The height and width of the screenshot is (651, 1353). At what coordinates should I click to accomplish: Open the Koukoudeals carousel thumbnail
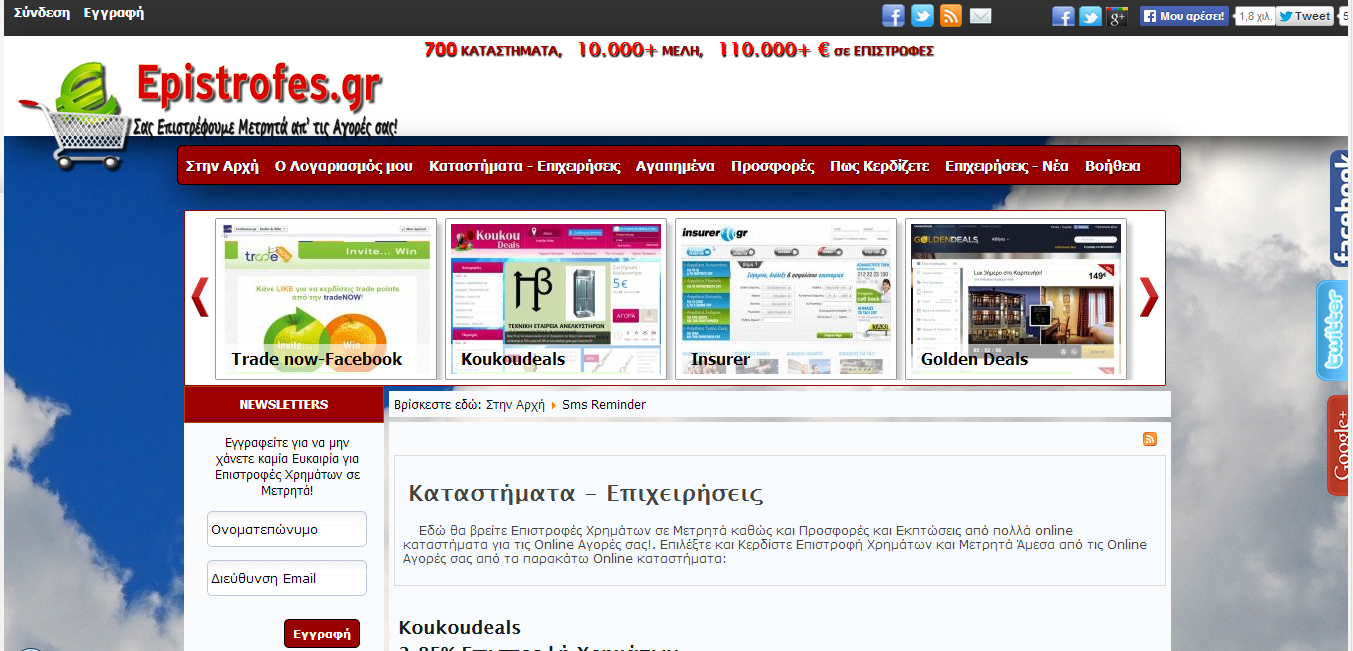coord(556,299)
